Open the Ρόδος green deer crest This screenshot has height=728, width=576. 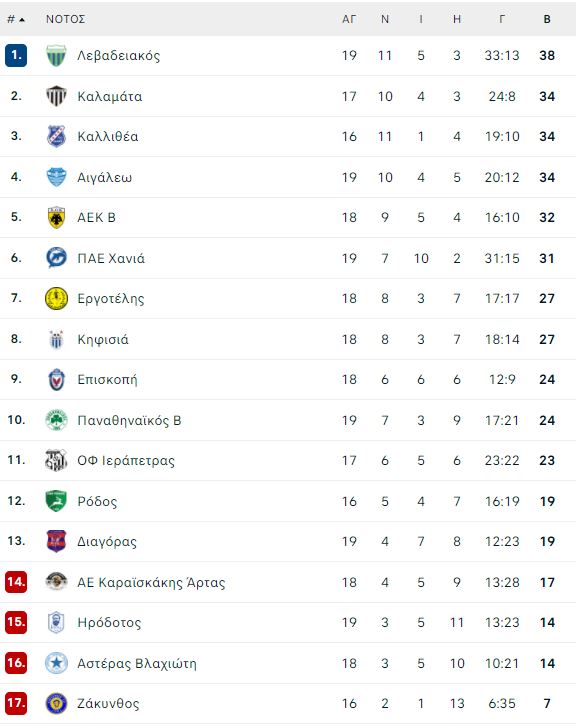click(x=56, y=501)
